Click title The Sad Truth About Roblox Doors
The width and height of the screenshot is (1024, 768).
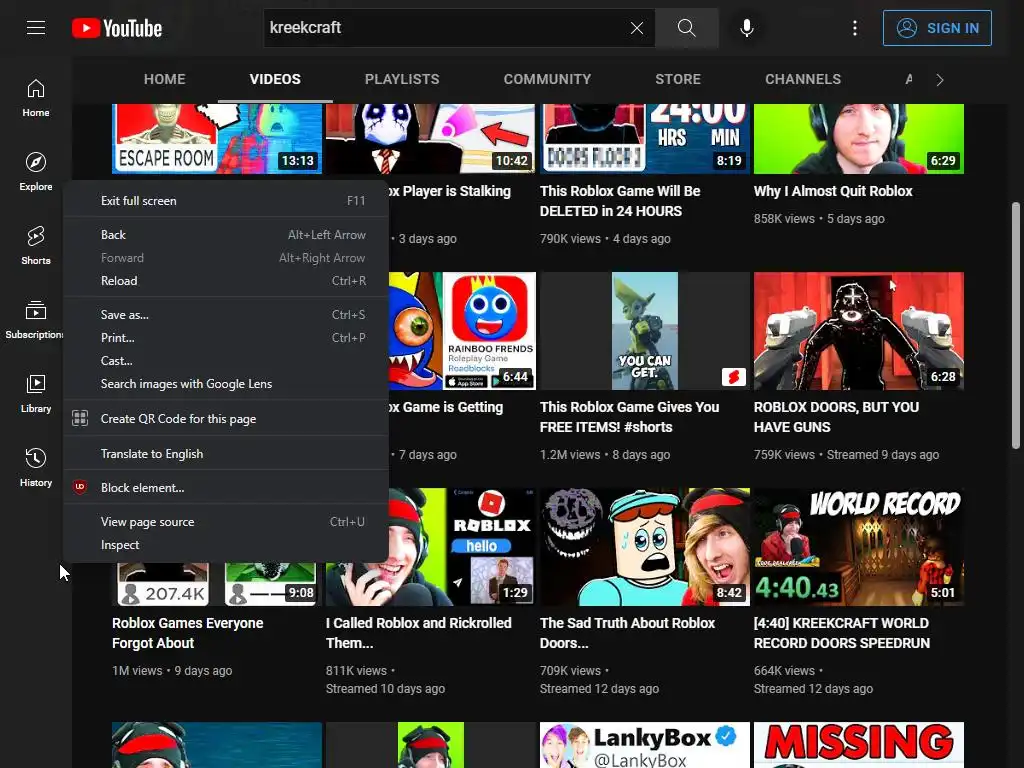pyautogui.click(x=627, y=633)
